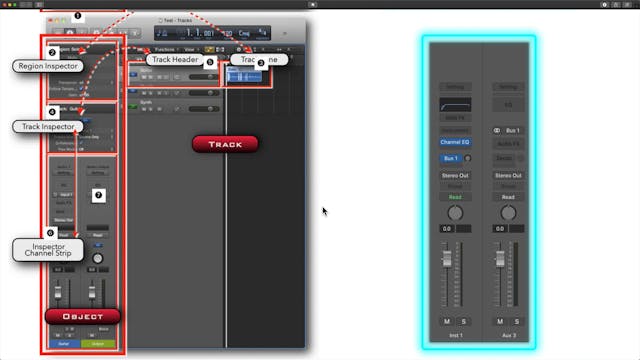Image resolution: width=640 pixels, height=360 pixels.
Task: Click Inst 1 channel name label
Action: pos(456,335)
